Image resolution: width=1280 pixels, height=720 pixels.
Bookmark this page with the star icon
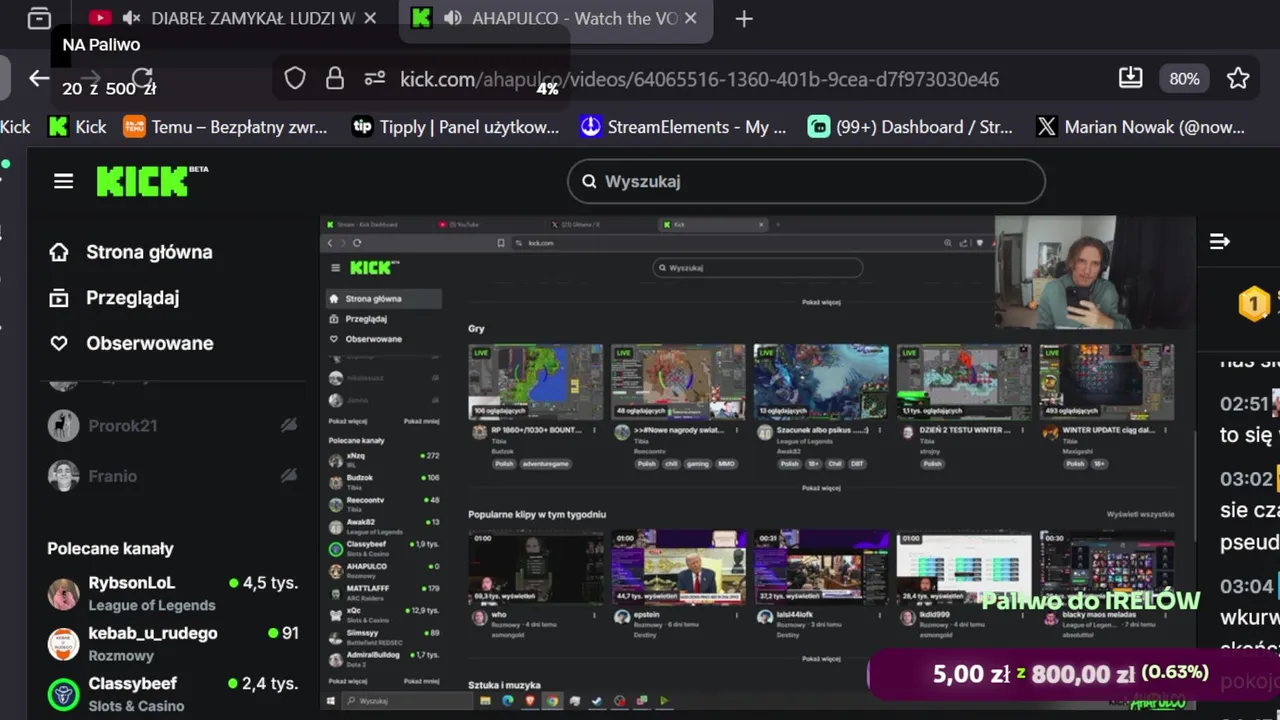click(1238, 78)
